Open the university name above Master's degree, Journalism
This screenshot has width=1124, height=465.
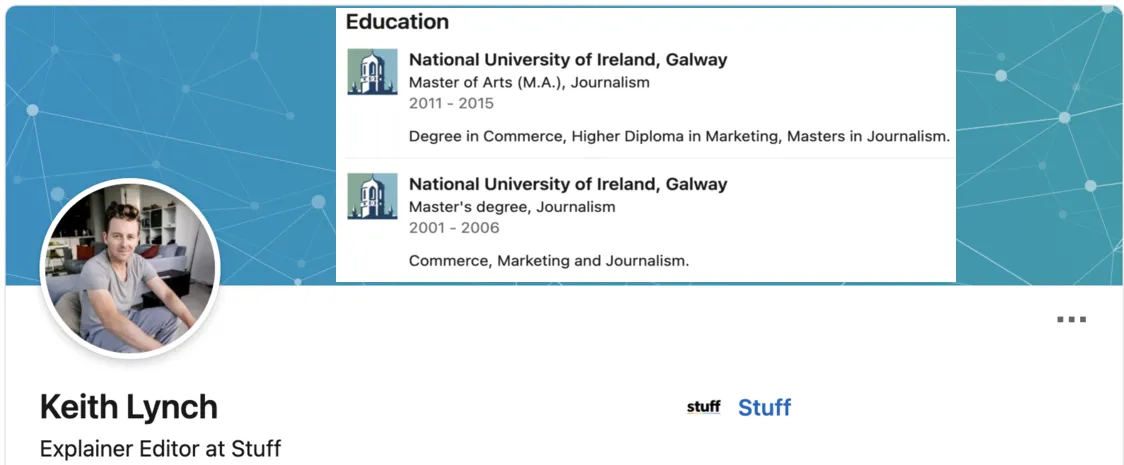click(568, 184)
